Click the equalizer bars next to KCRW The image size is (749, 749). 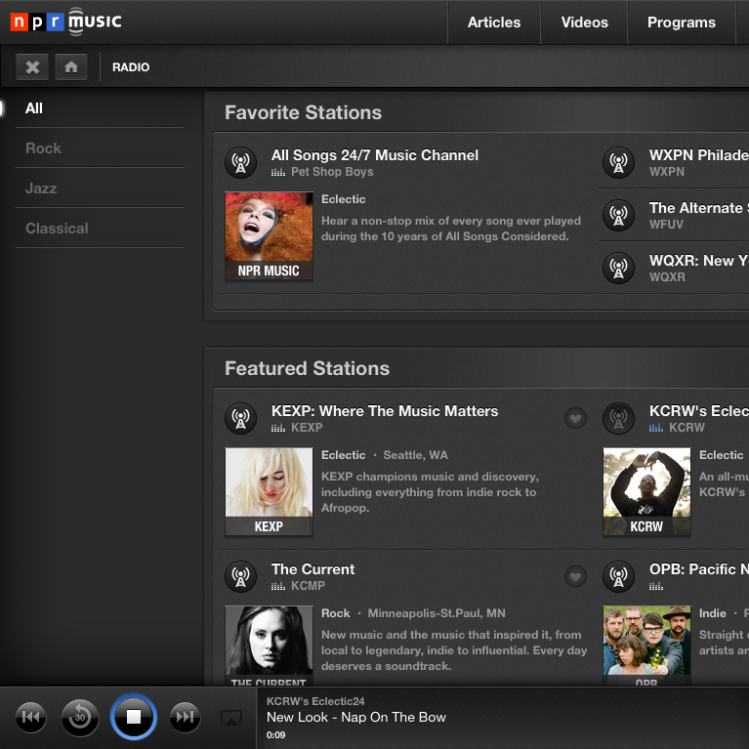point(656,428)
